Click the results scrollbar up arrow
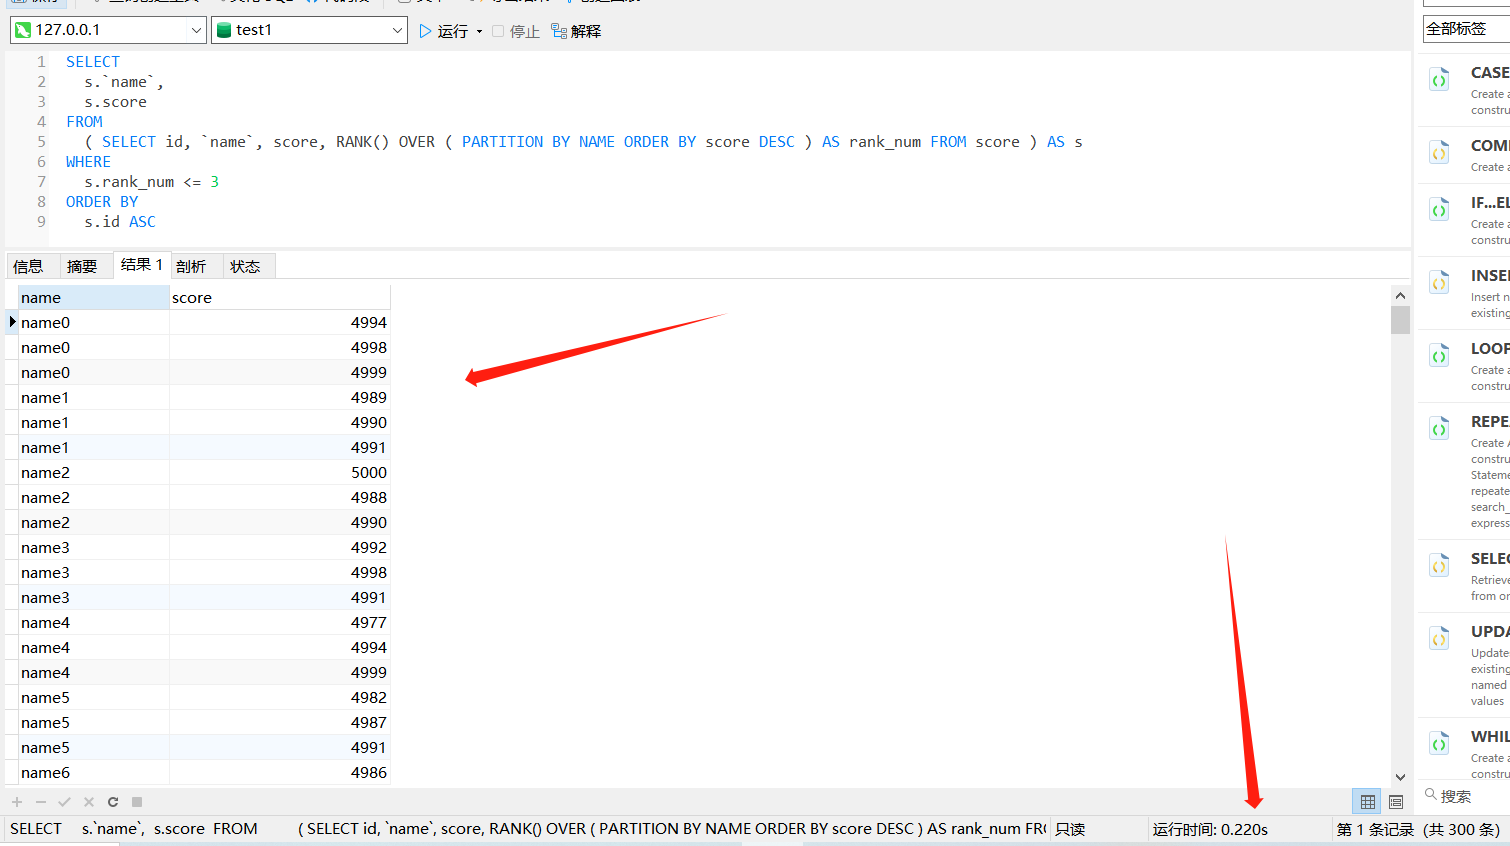The height and width of the screenshot is (846, 1510). (x=1400, y=296)
